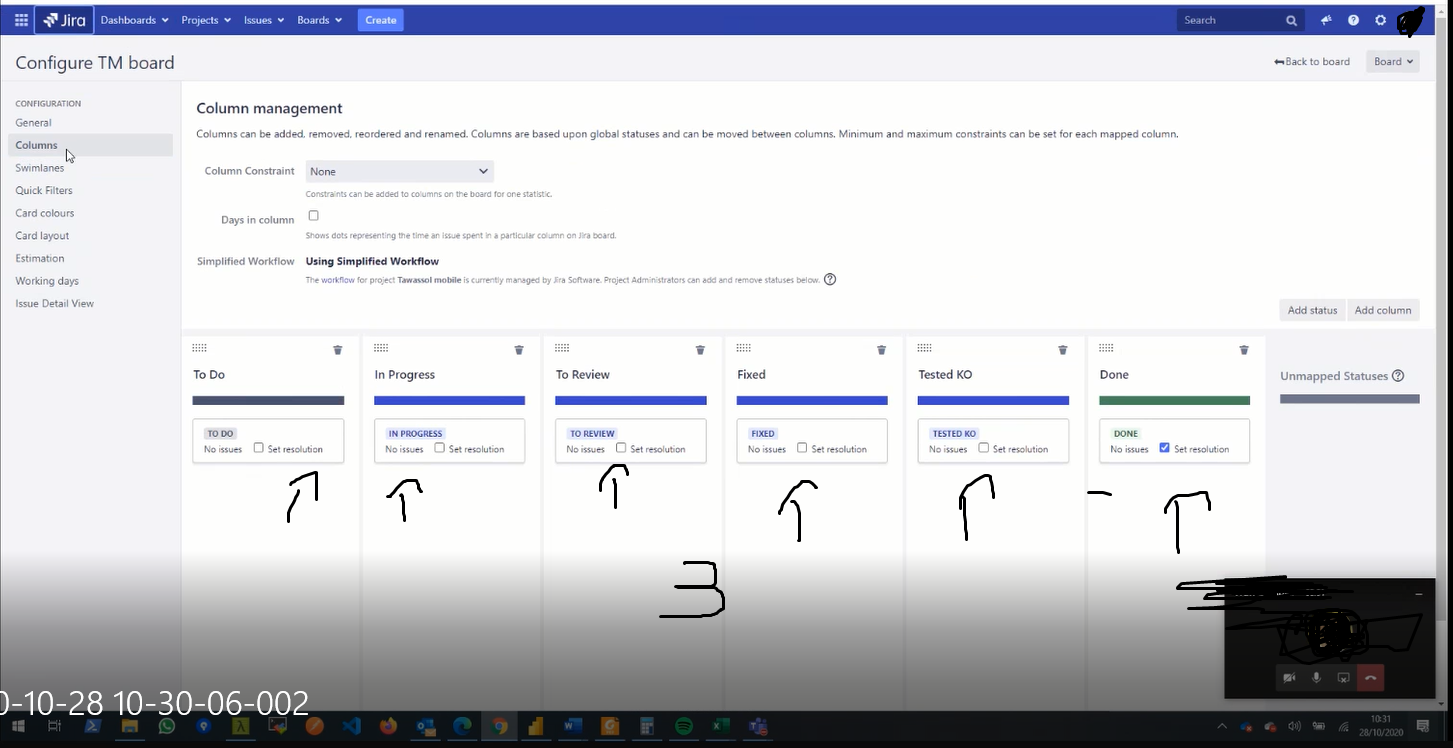Click the help icon after simplified workflow description

(x=830, y=280)
